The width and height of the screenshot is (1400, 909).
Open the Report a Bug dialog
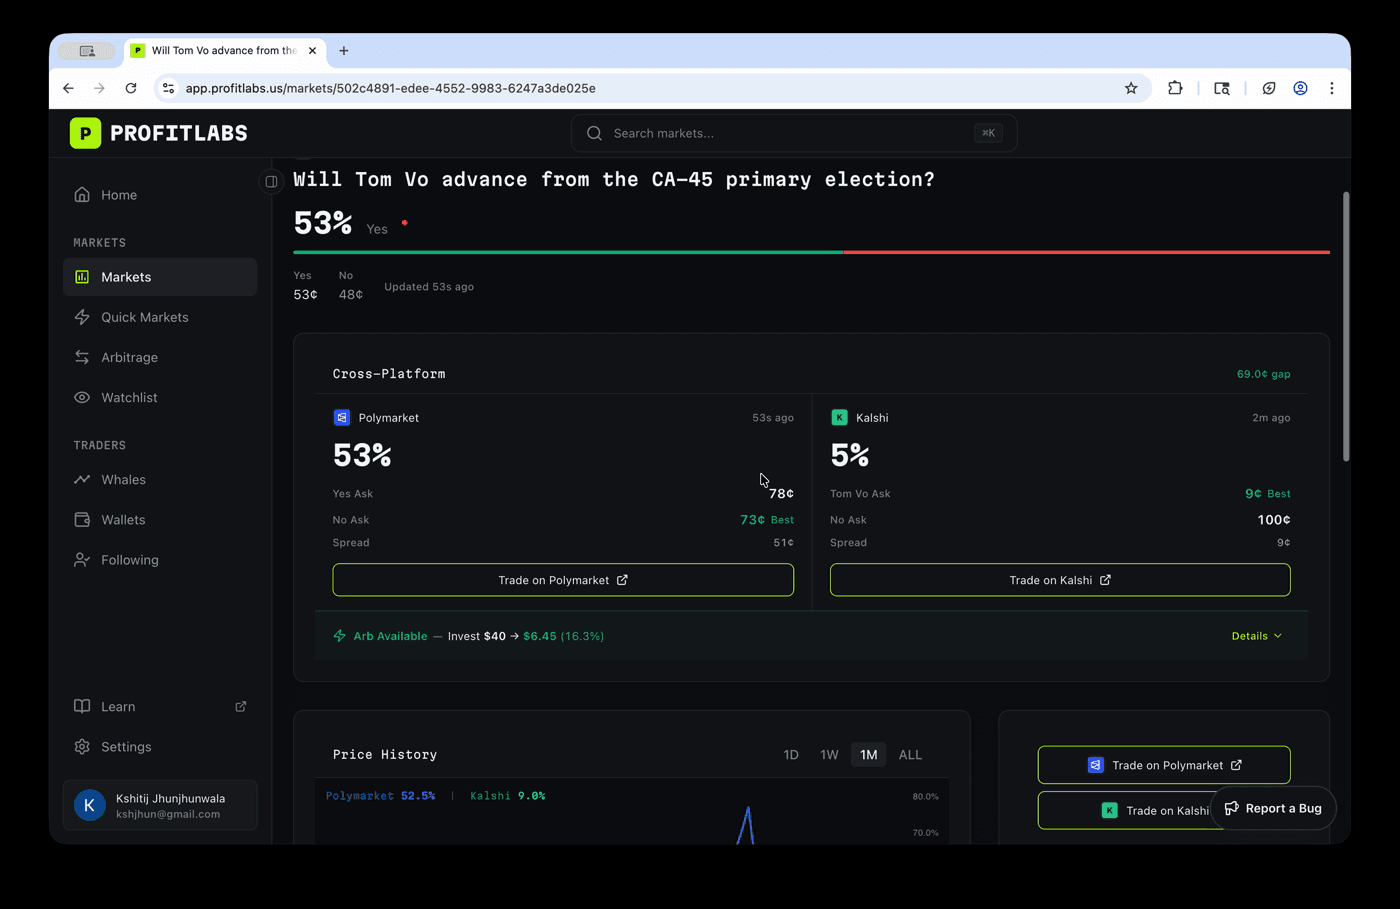pos(1273,808)
